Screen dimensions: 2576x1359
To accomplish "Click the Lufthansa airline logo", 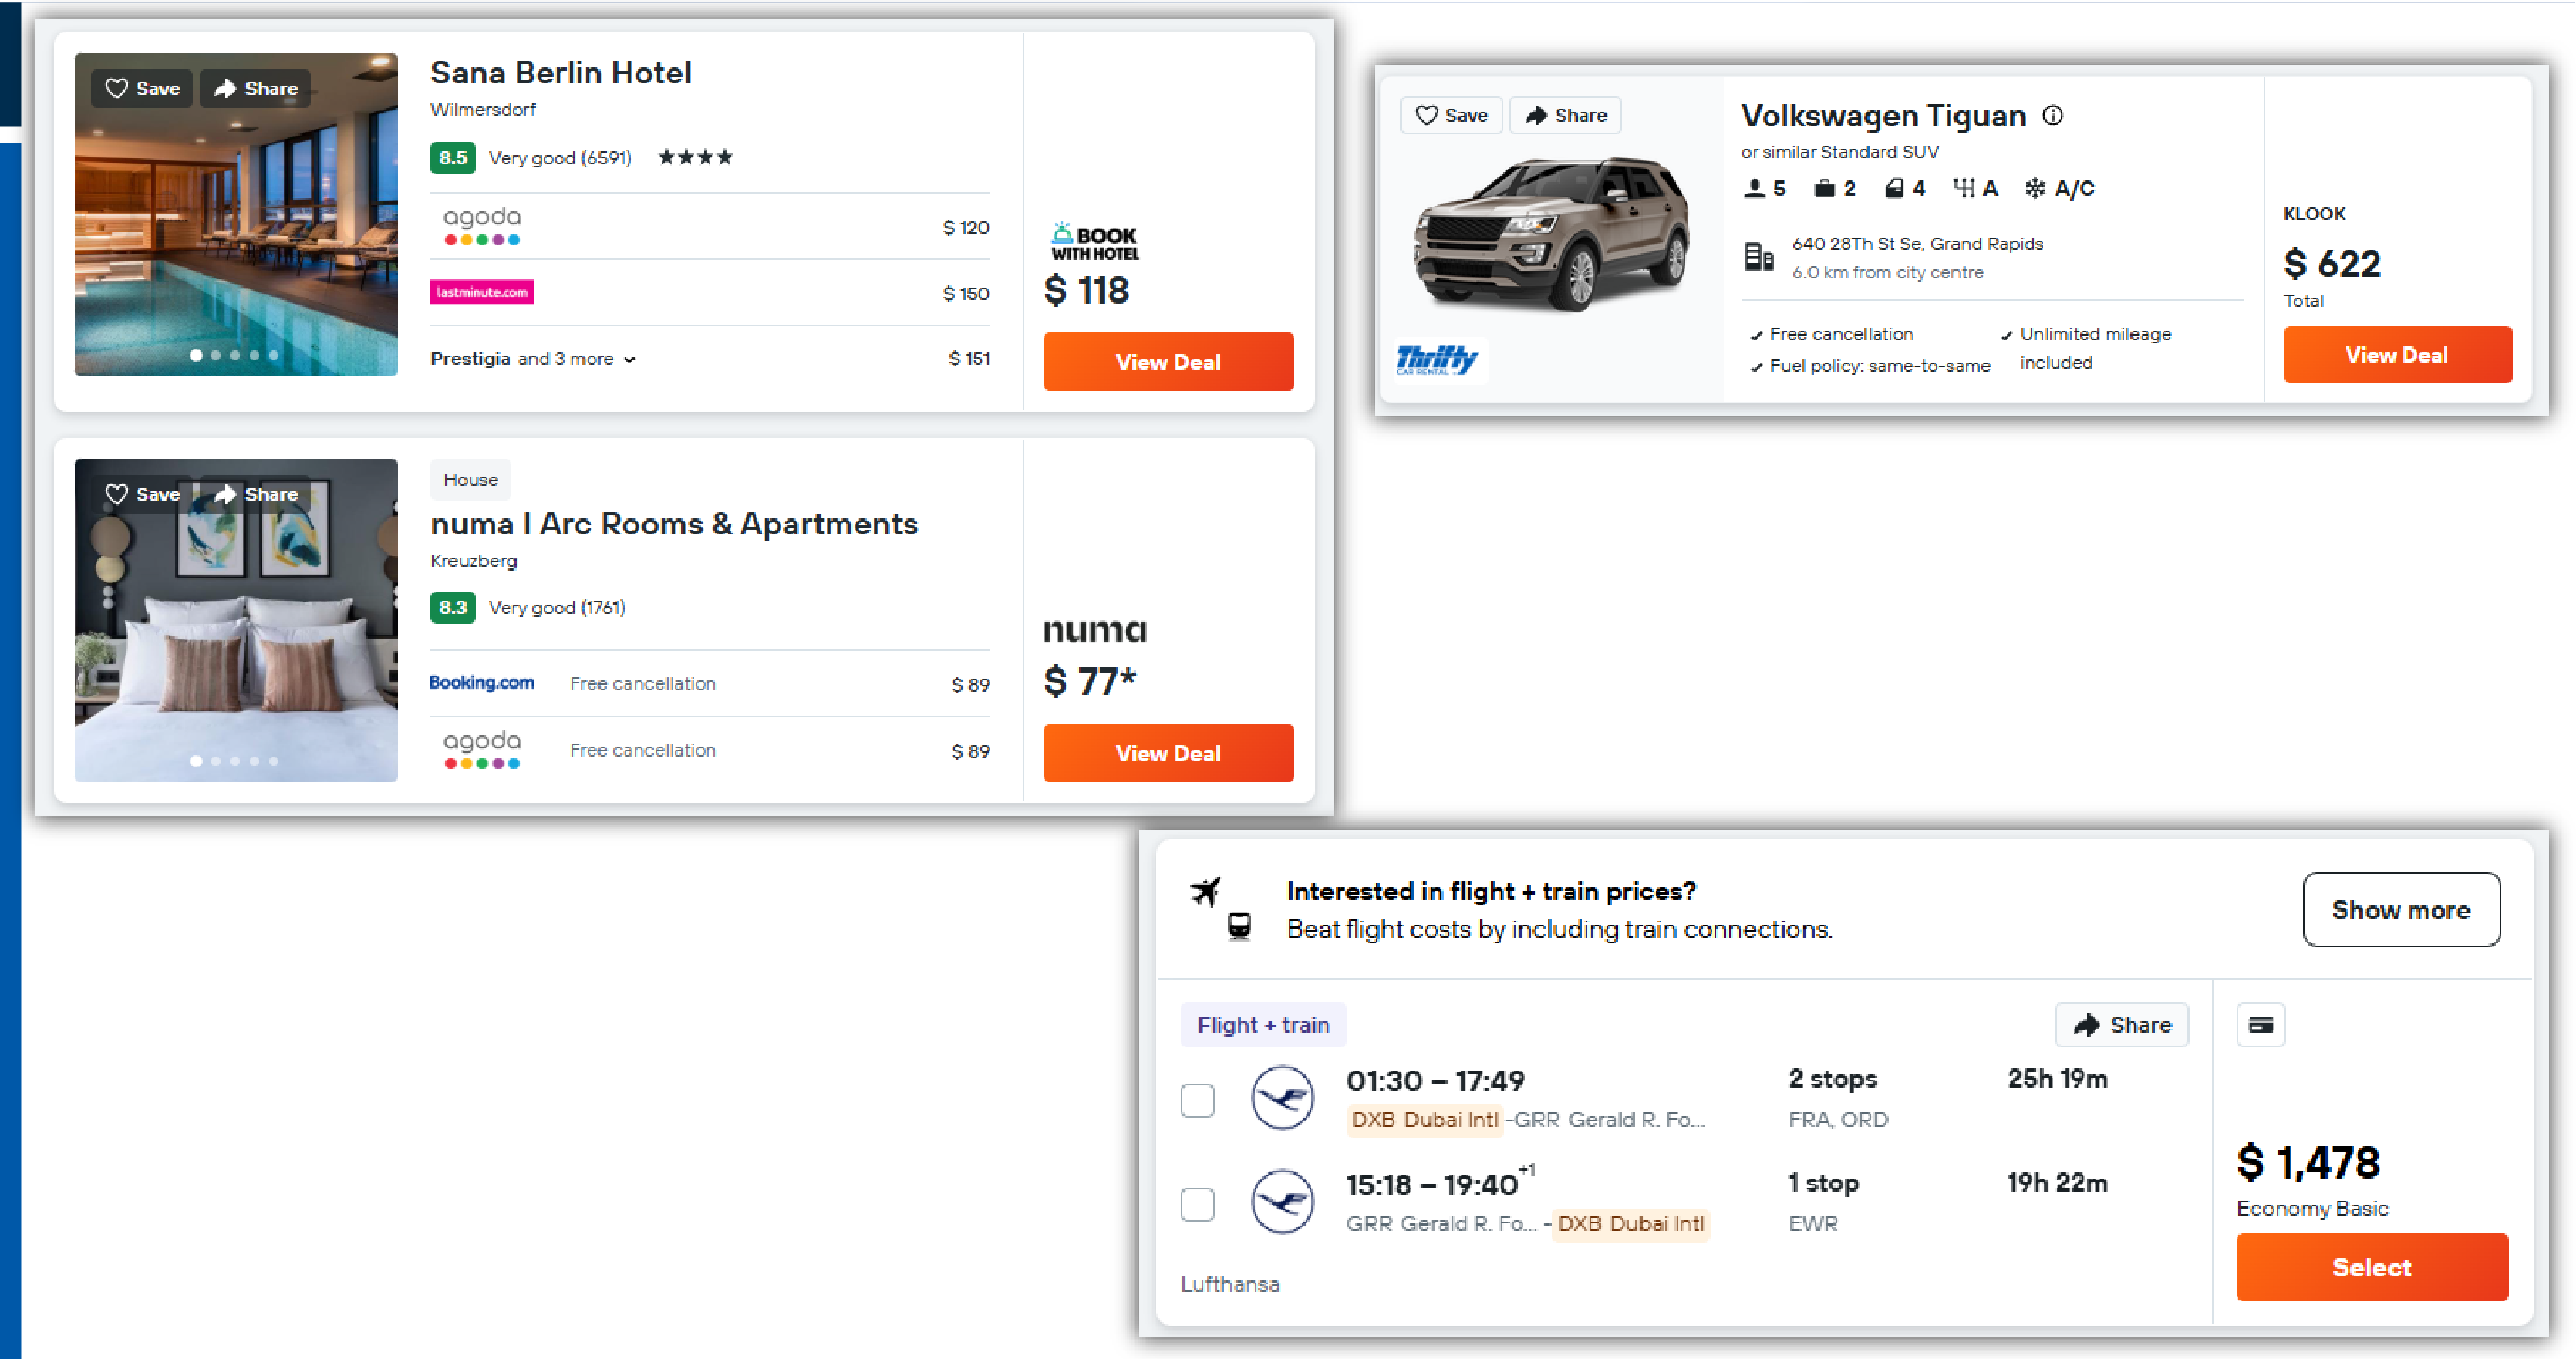I will [1283, 1097].
